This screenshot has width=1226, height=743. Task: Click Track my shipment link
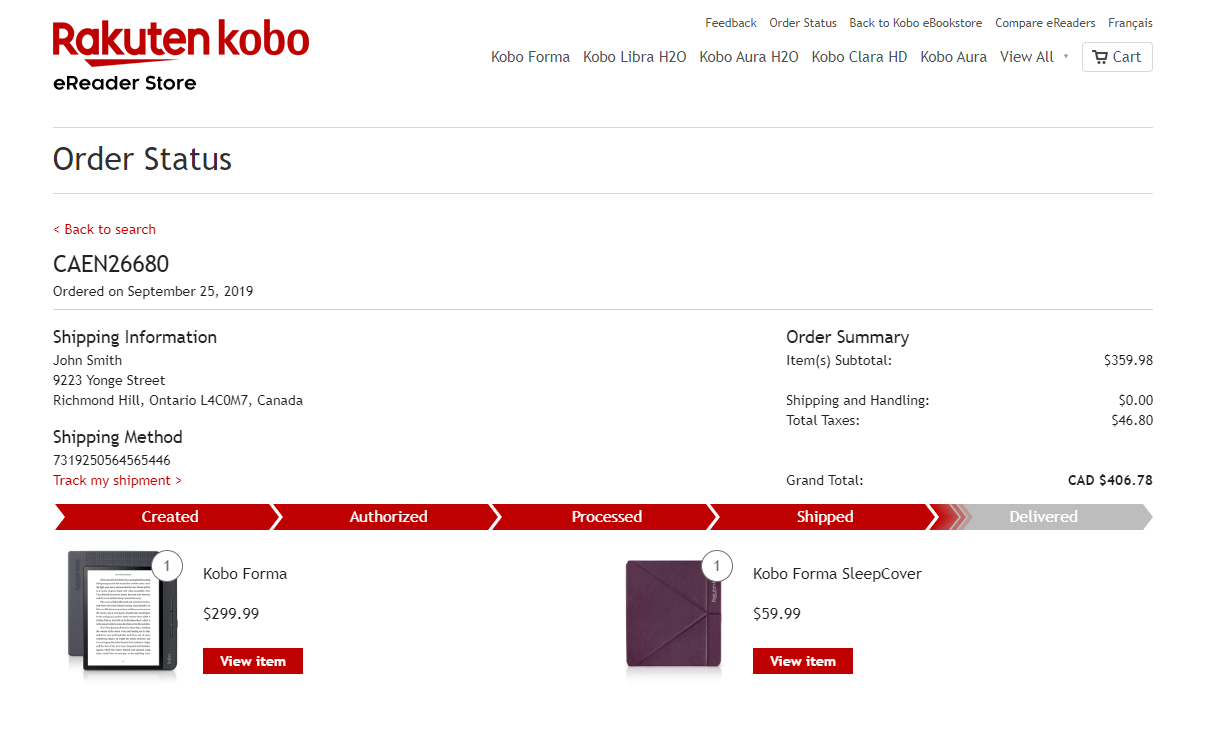(x=117, y=480)
